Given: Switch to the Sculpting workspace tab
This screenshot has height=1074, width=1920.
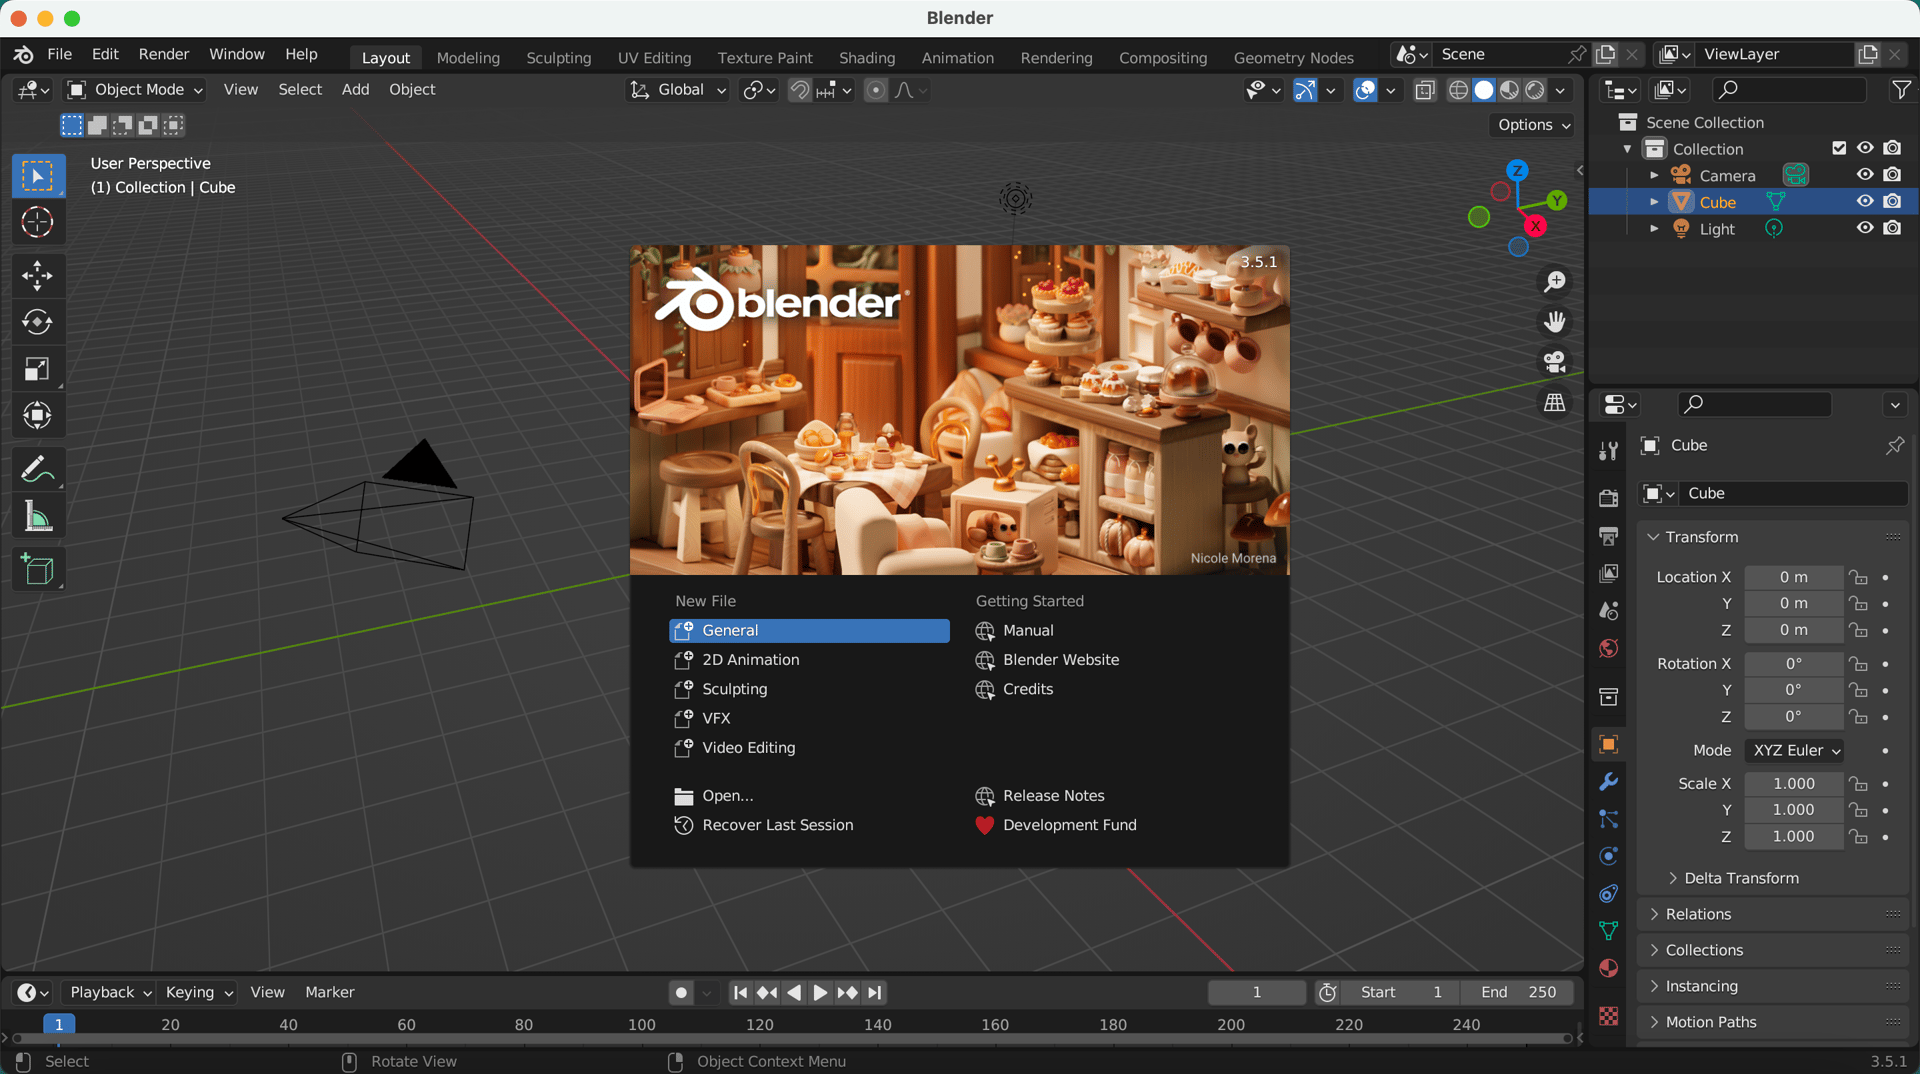Looking at the screenshot, I should point(558,58).
